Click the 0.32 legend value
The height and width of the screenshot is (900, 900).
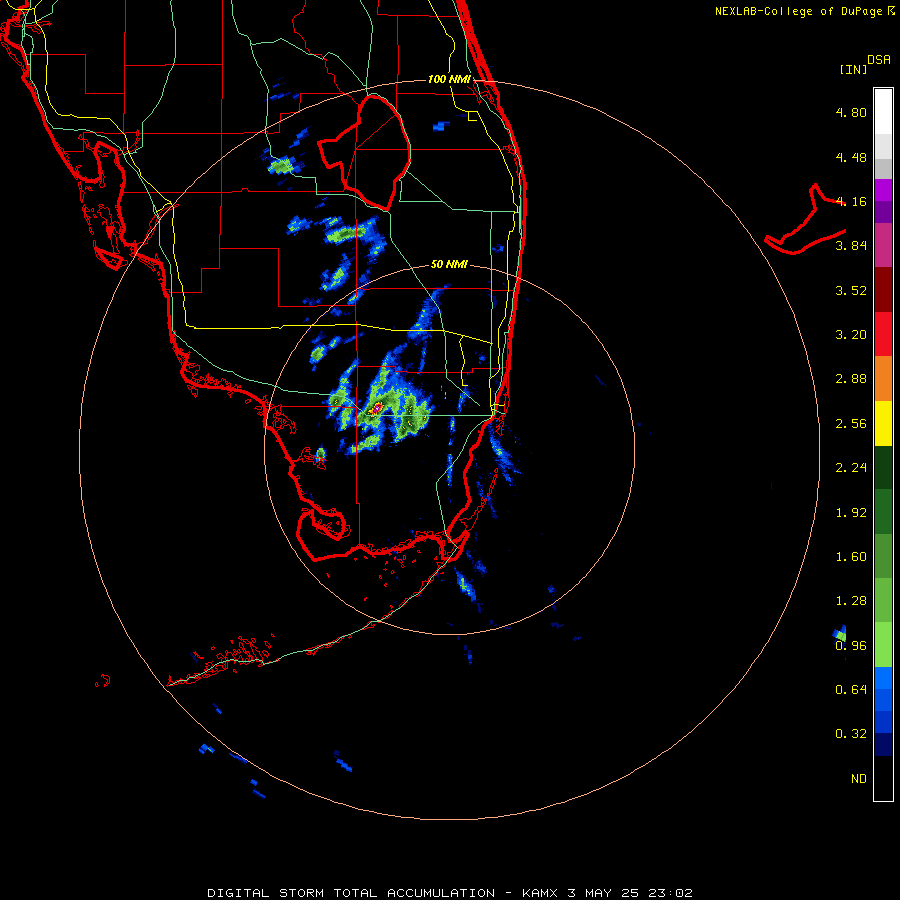(851, 734)
